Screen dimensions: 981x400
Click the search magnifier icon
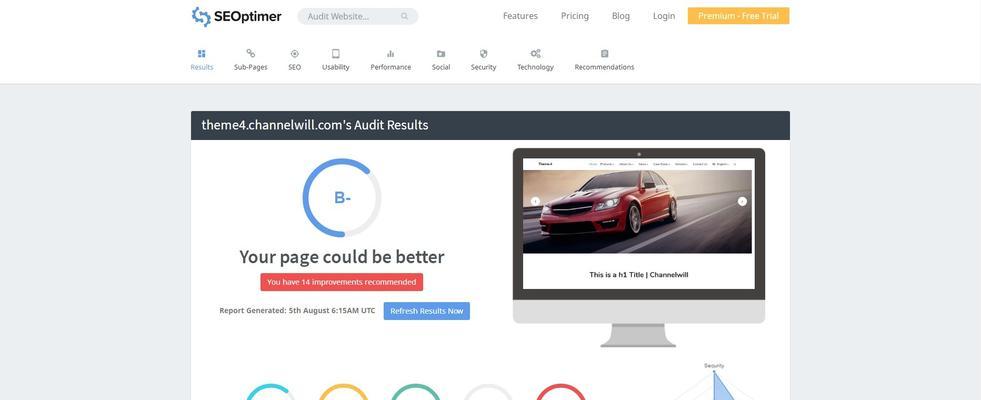[405, 16]
